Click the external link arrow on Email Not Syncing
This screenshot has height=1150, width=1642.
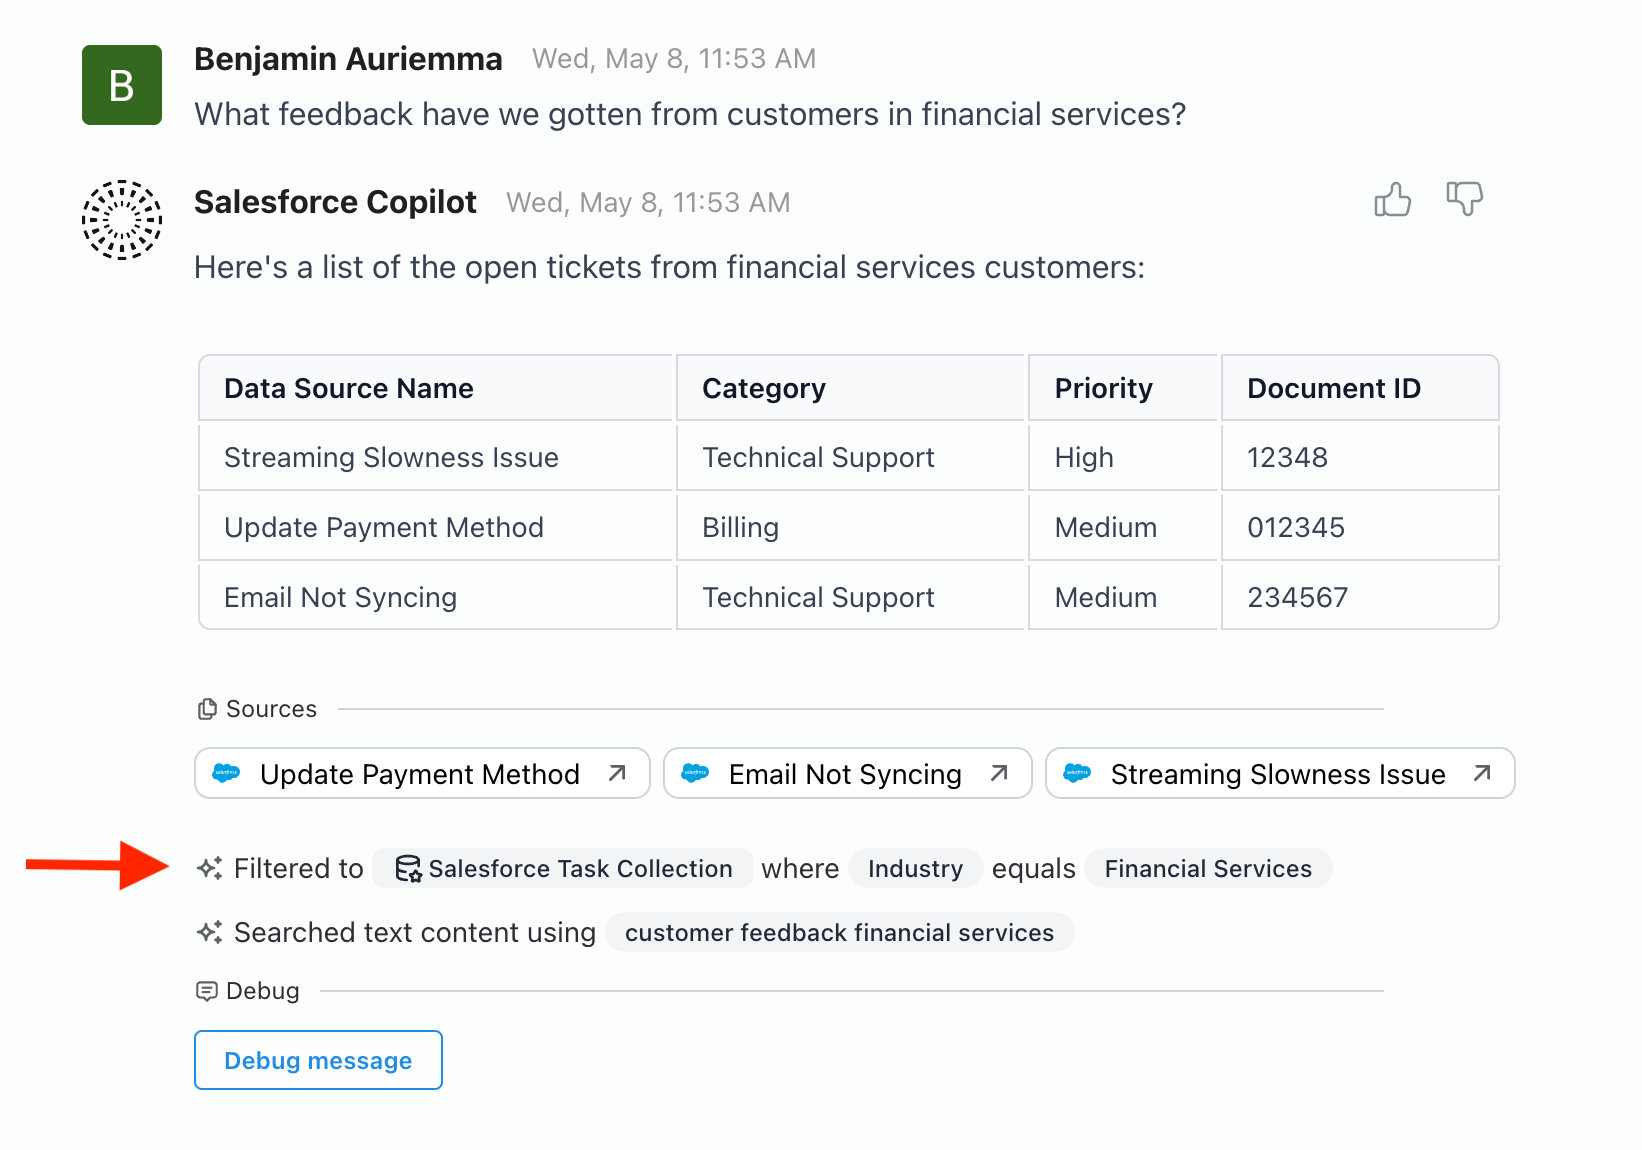click(998, 772)
